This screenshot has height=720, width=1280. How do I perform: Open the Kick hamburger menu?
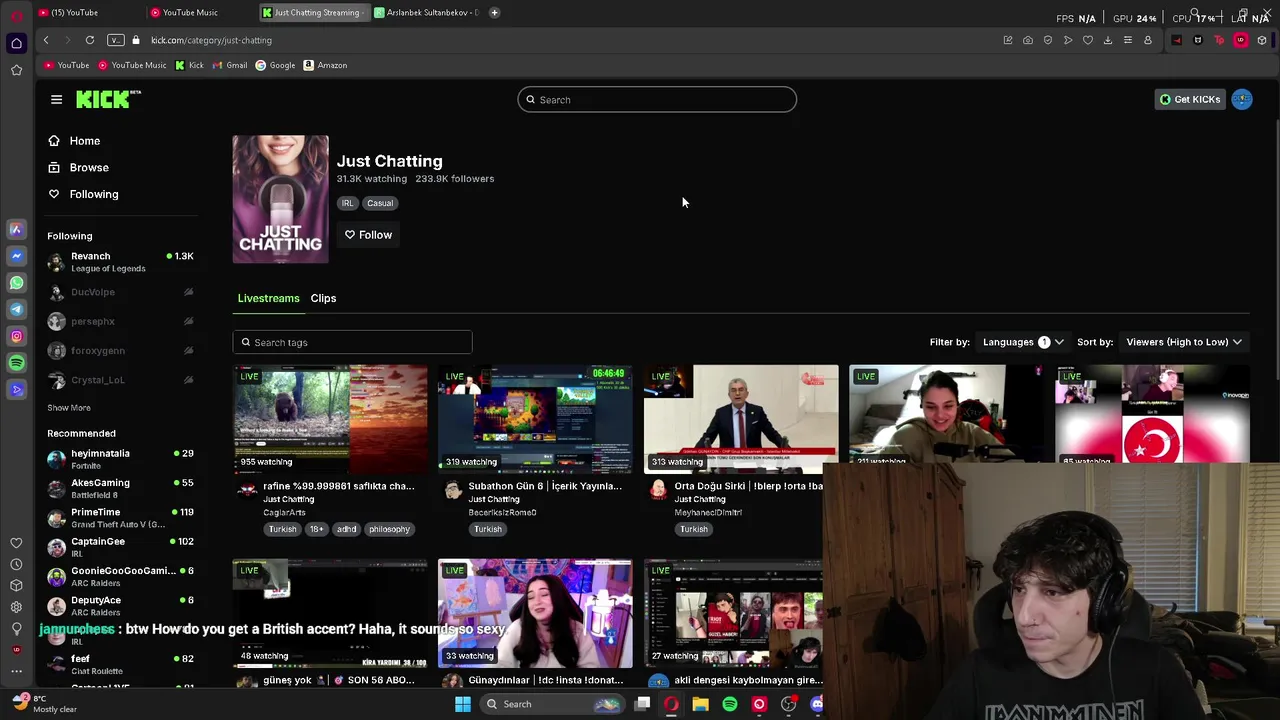[56, 99]
